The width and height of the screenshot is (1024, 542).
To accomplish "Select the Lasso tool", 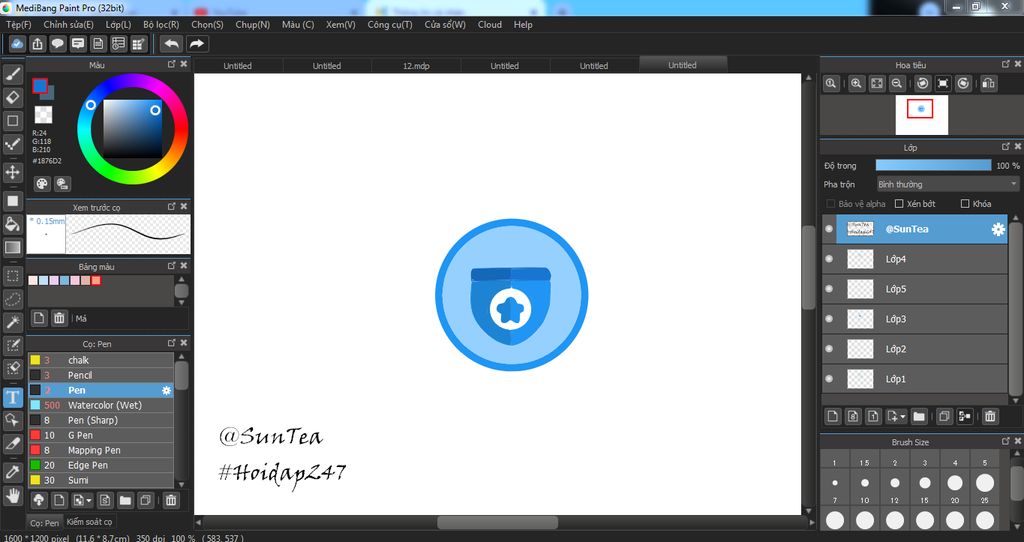I will coord(12,299).
